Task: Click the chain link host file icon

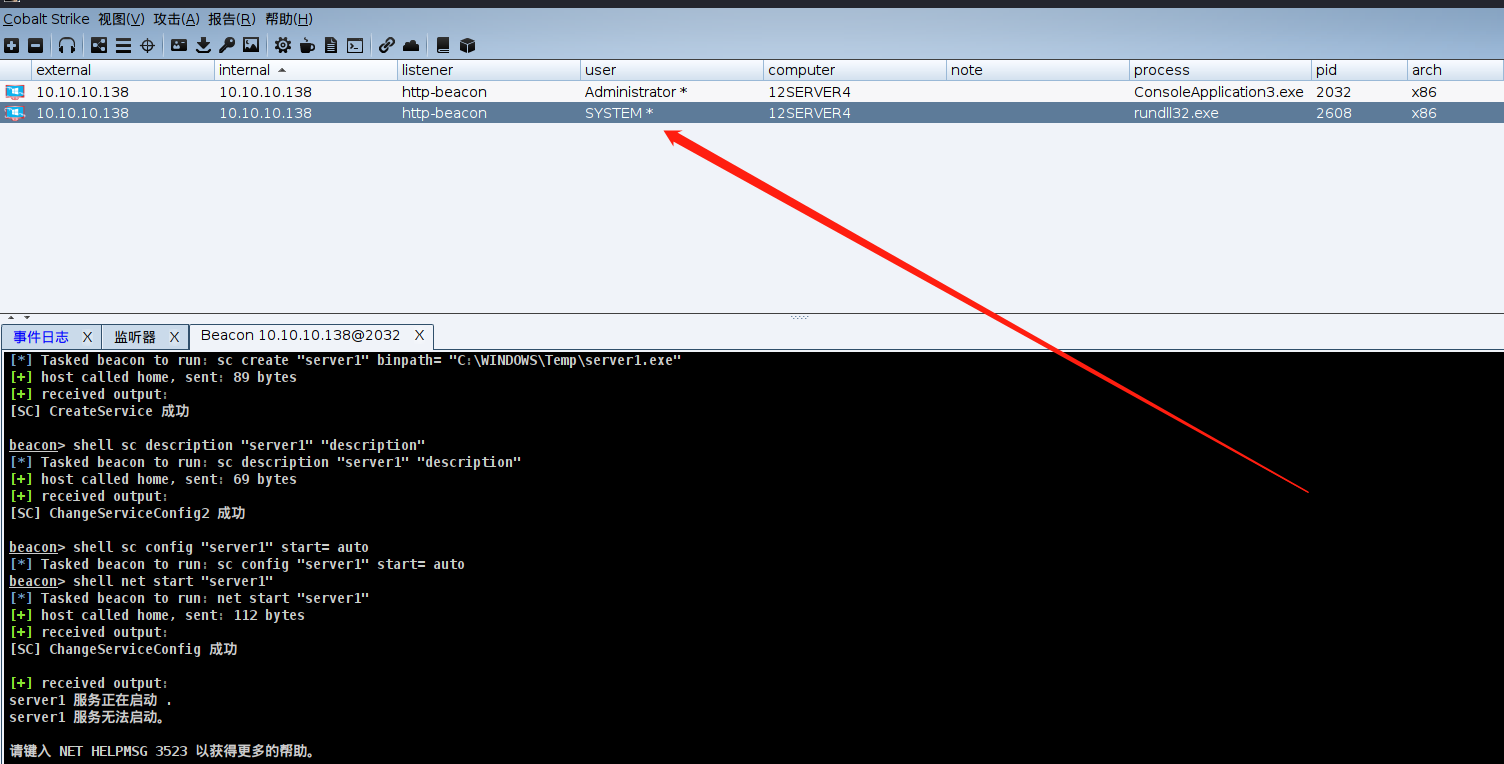Action: pyautogui.click(x=387, y=45)
